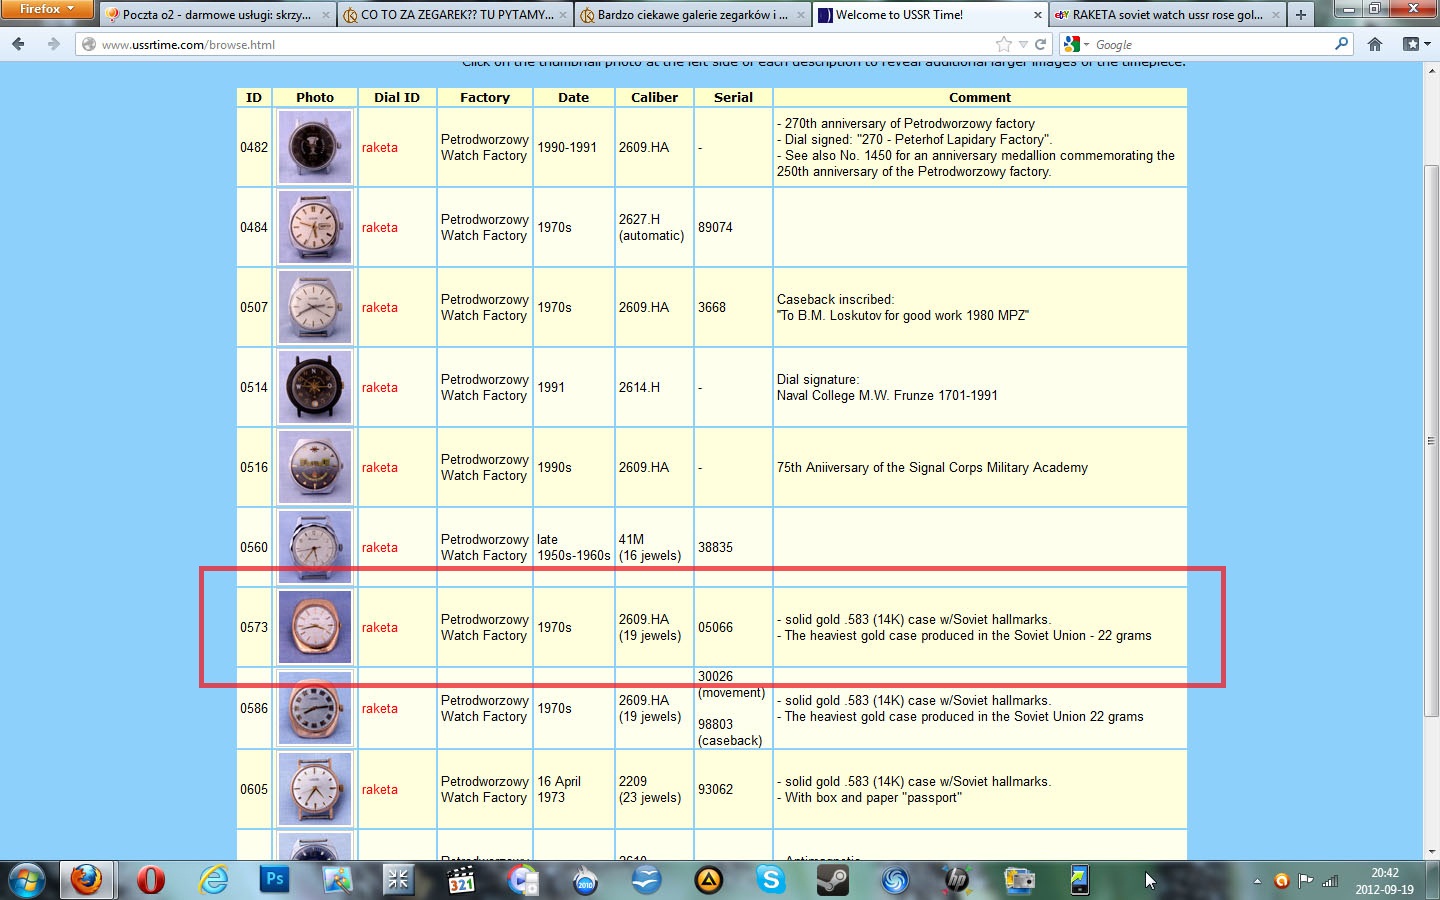Open thumbnail photo of watch 0484
Screen dimensions: 1440x900
point(315,227)
